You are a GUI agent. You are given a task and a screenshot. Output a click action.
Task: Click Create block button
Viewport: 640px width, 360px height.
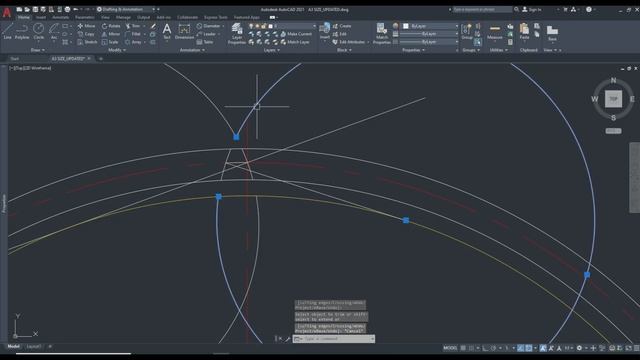pyautogui.click(x=342, y=26)
